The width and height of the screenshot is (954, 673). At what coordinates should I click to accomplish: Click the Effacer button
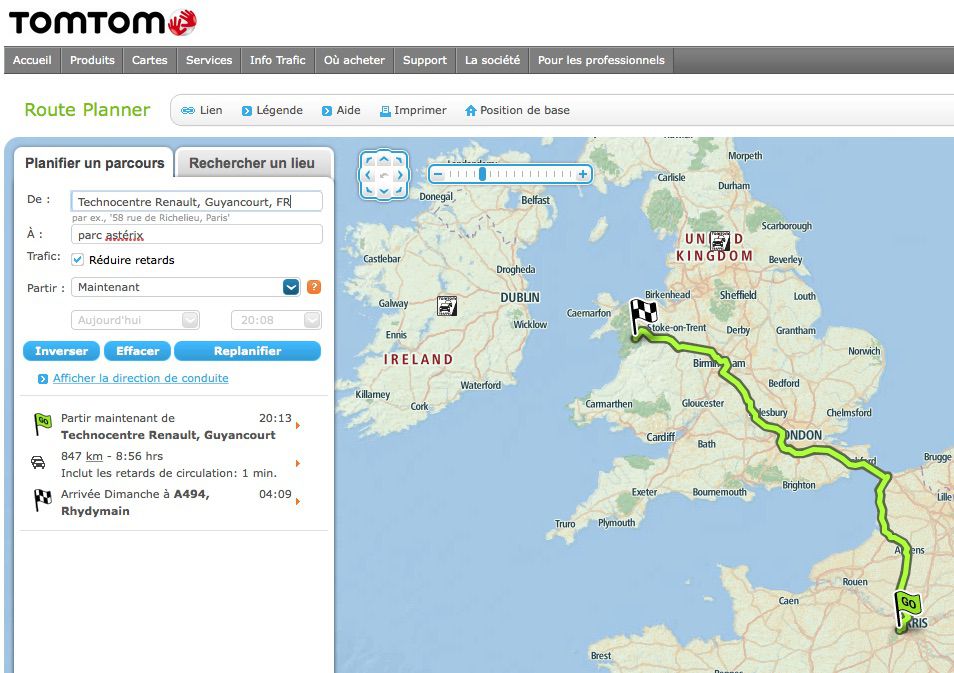click(x=138, y=351)
